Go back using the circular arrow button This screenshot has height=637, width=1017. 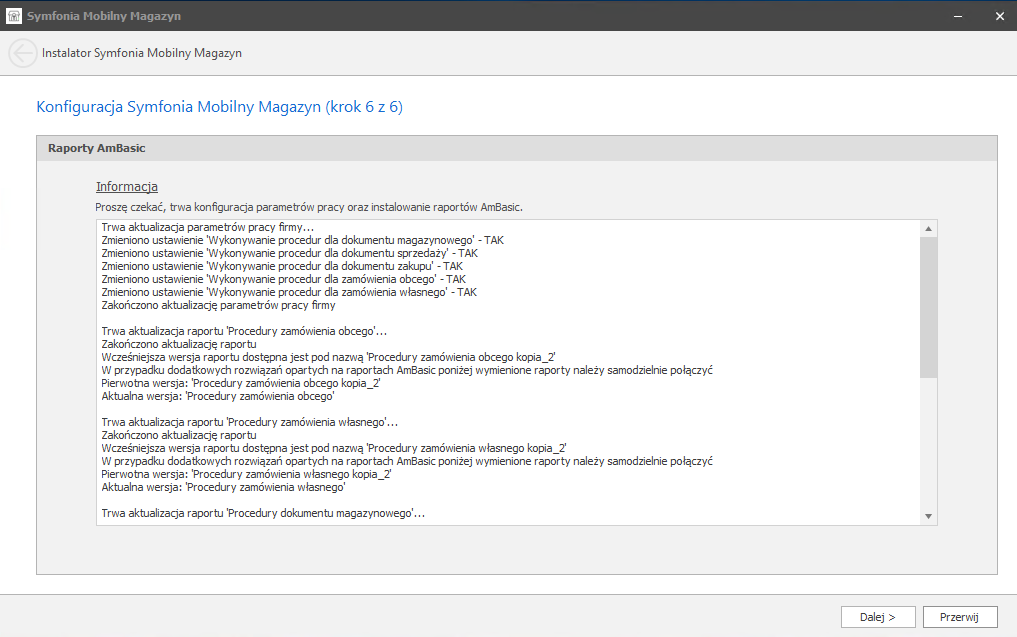(x=22, y=53)
